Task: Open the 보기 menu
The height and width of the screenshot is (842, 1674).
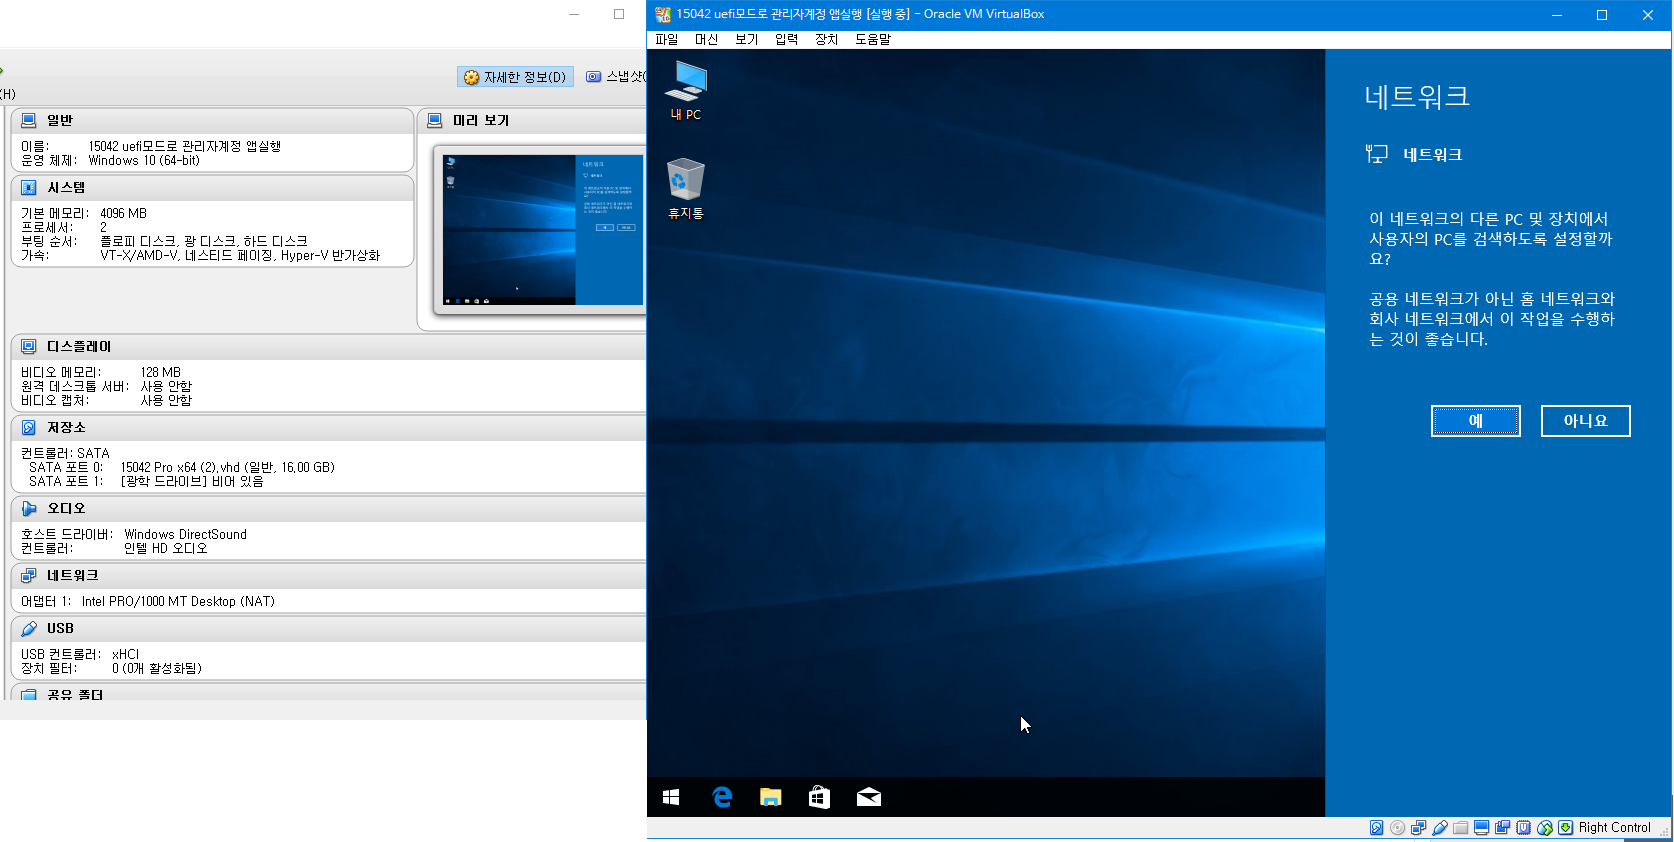Action: [746, 39]
